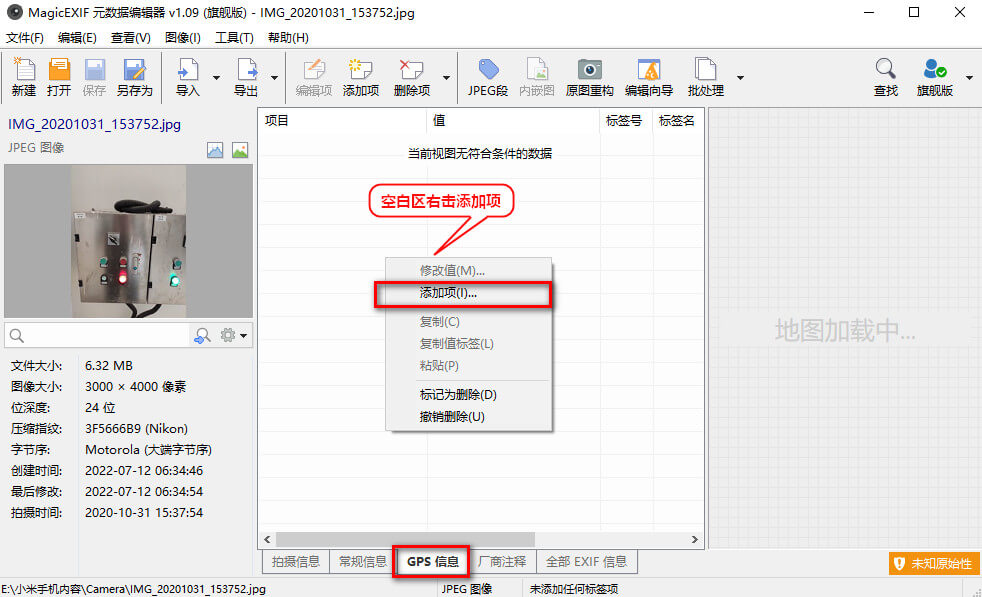Expand the 导出 (Export) dropdown arrow
Screen dimensions: 982x597
tap(274, 77)
